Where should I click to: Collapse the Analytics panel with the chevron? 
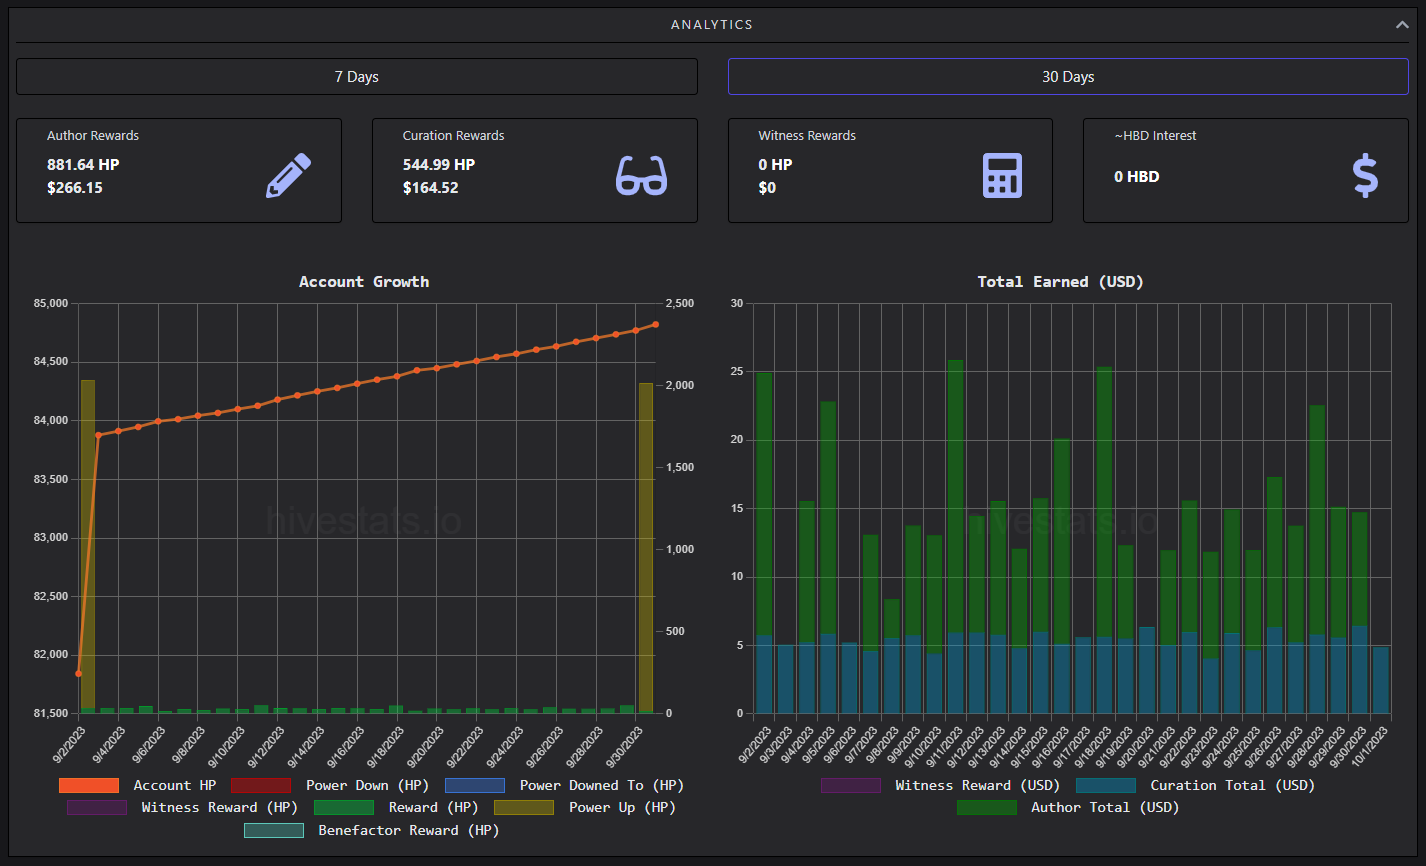click(x=1402, y=25)
